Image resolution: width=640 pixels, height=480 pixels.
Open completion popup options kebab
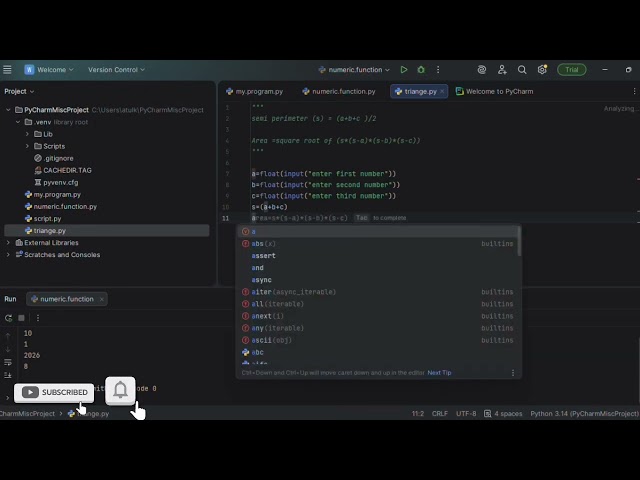coord(513,373)
